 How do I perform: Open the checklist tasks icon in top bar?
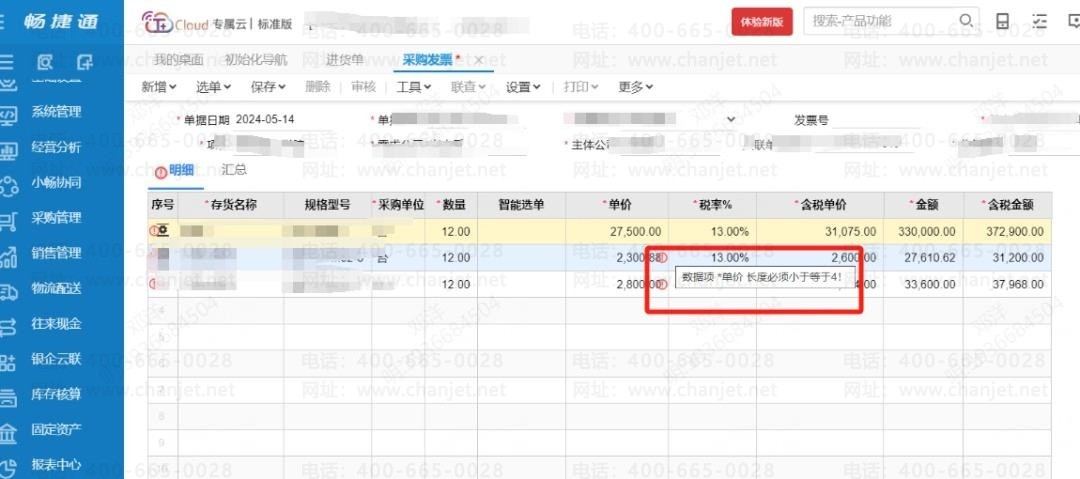(1039, 21)
